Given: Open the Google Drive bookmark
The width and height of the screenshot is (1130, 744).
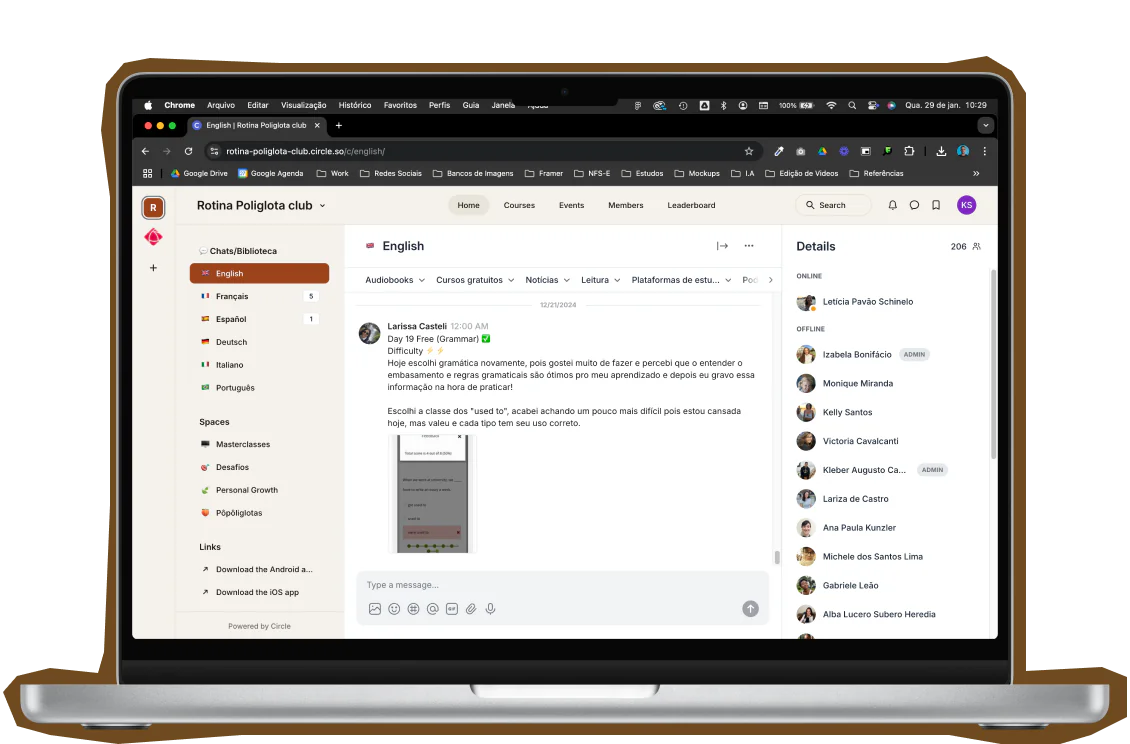Looking at the screenshot, I should [199, 174].
